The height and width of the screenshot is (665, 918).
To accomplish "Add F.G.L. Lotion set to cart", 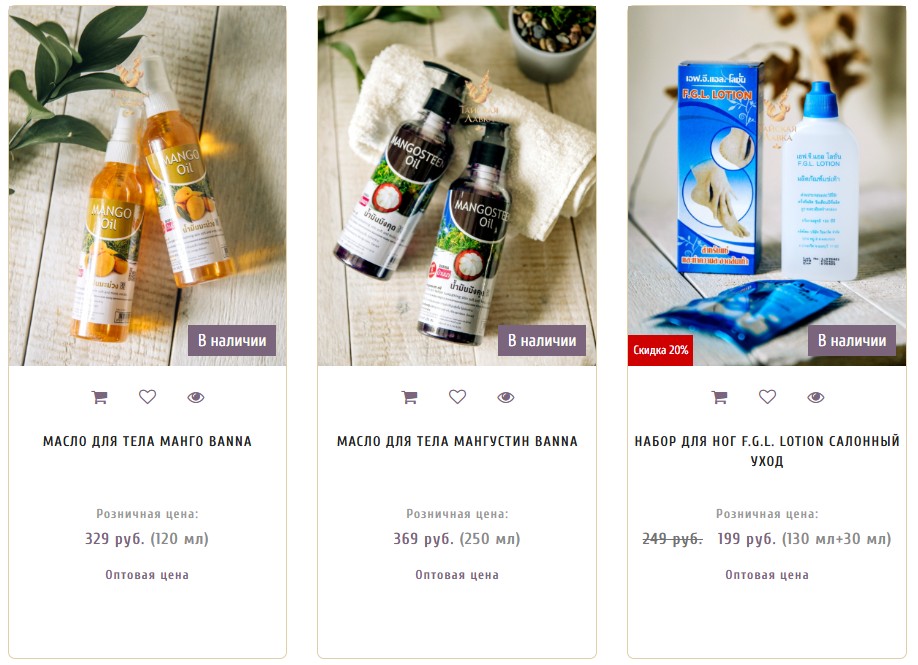I will (x=720, y=397).
